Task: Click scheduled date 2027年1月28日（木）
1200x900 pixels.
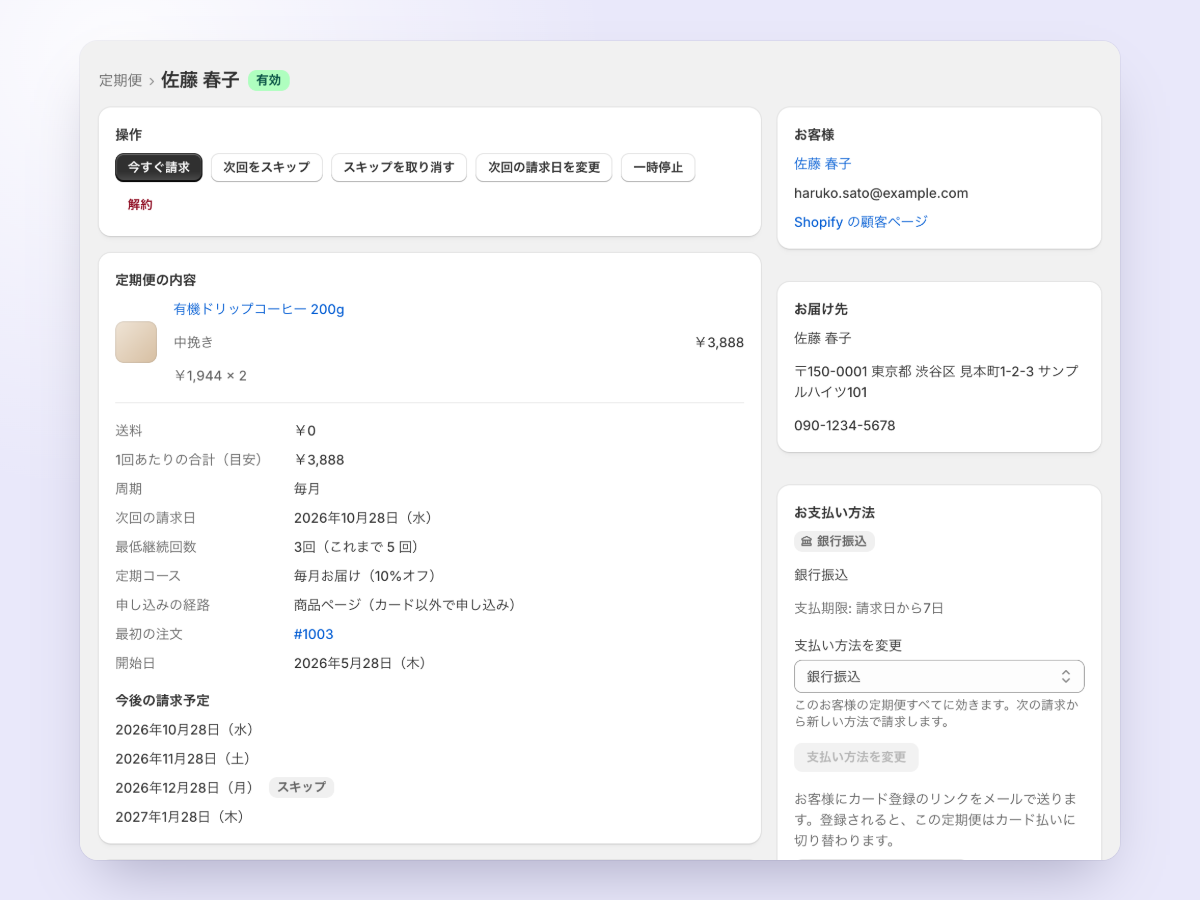Action: click(180, 817)
